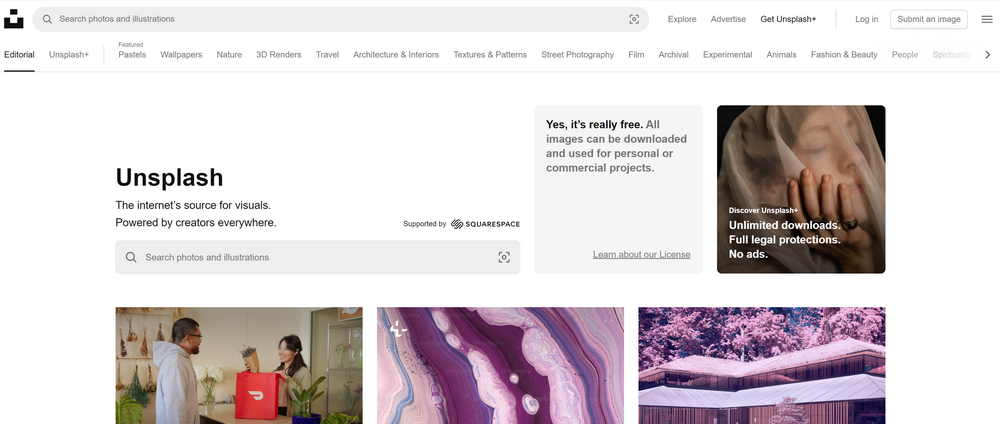Image resolution: width=1000 pixels, height=424 pixels.
Task: Open the Archival category
Action: tap(673, 55)
